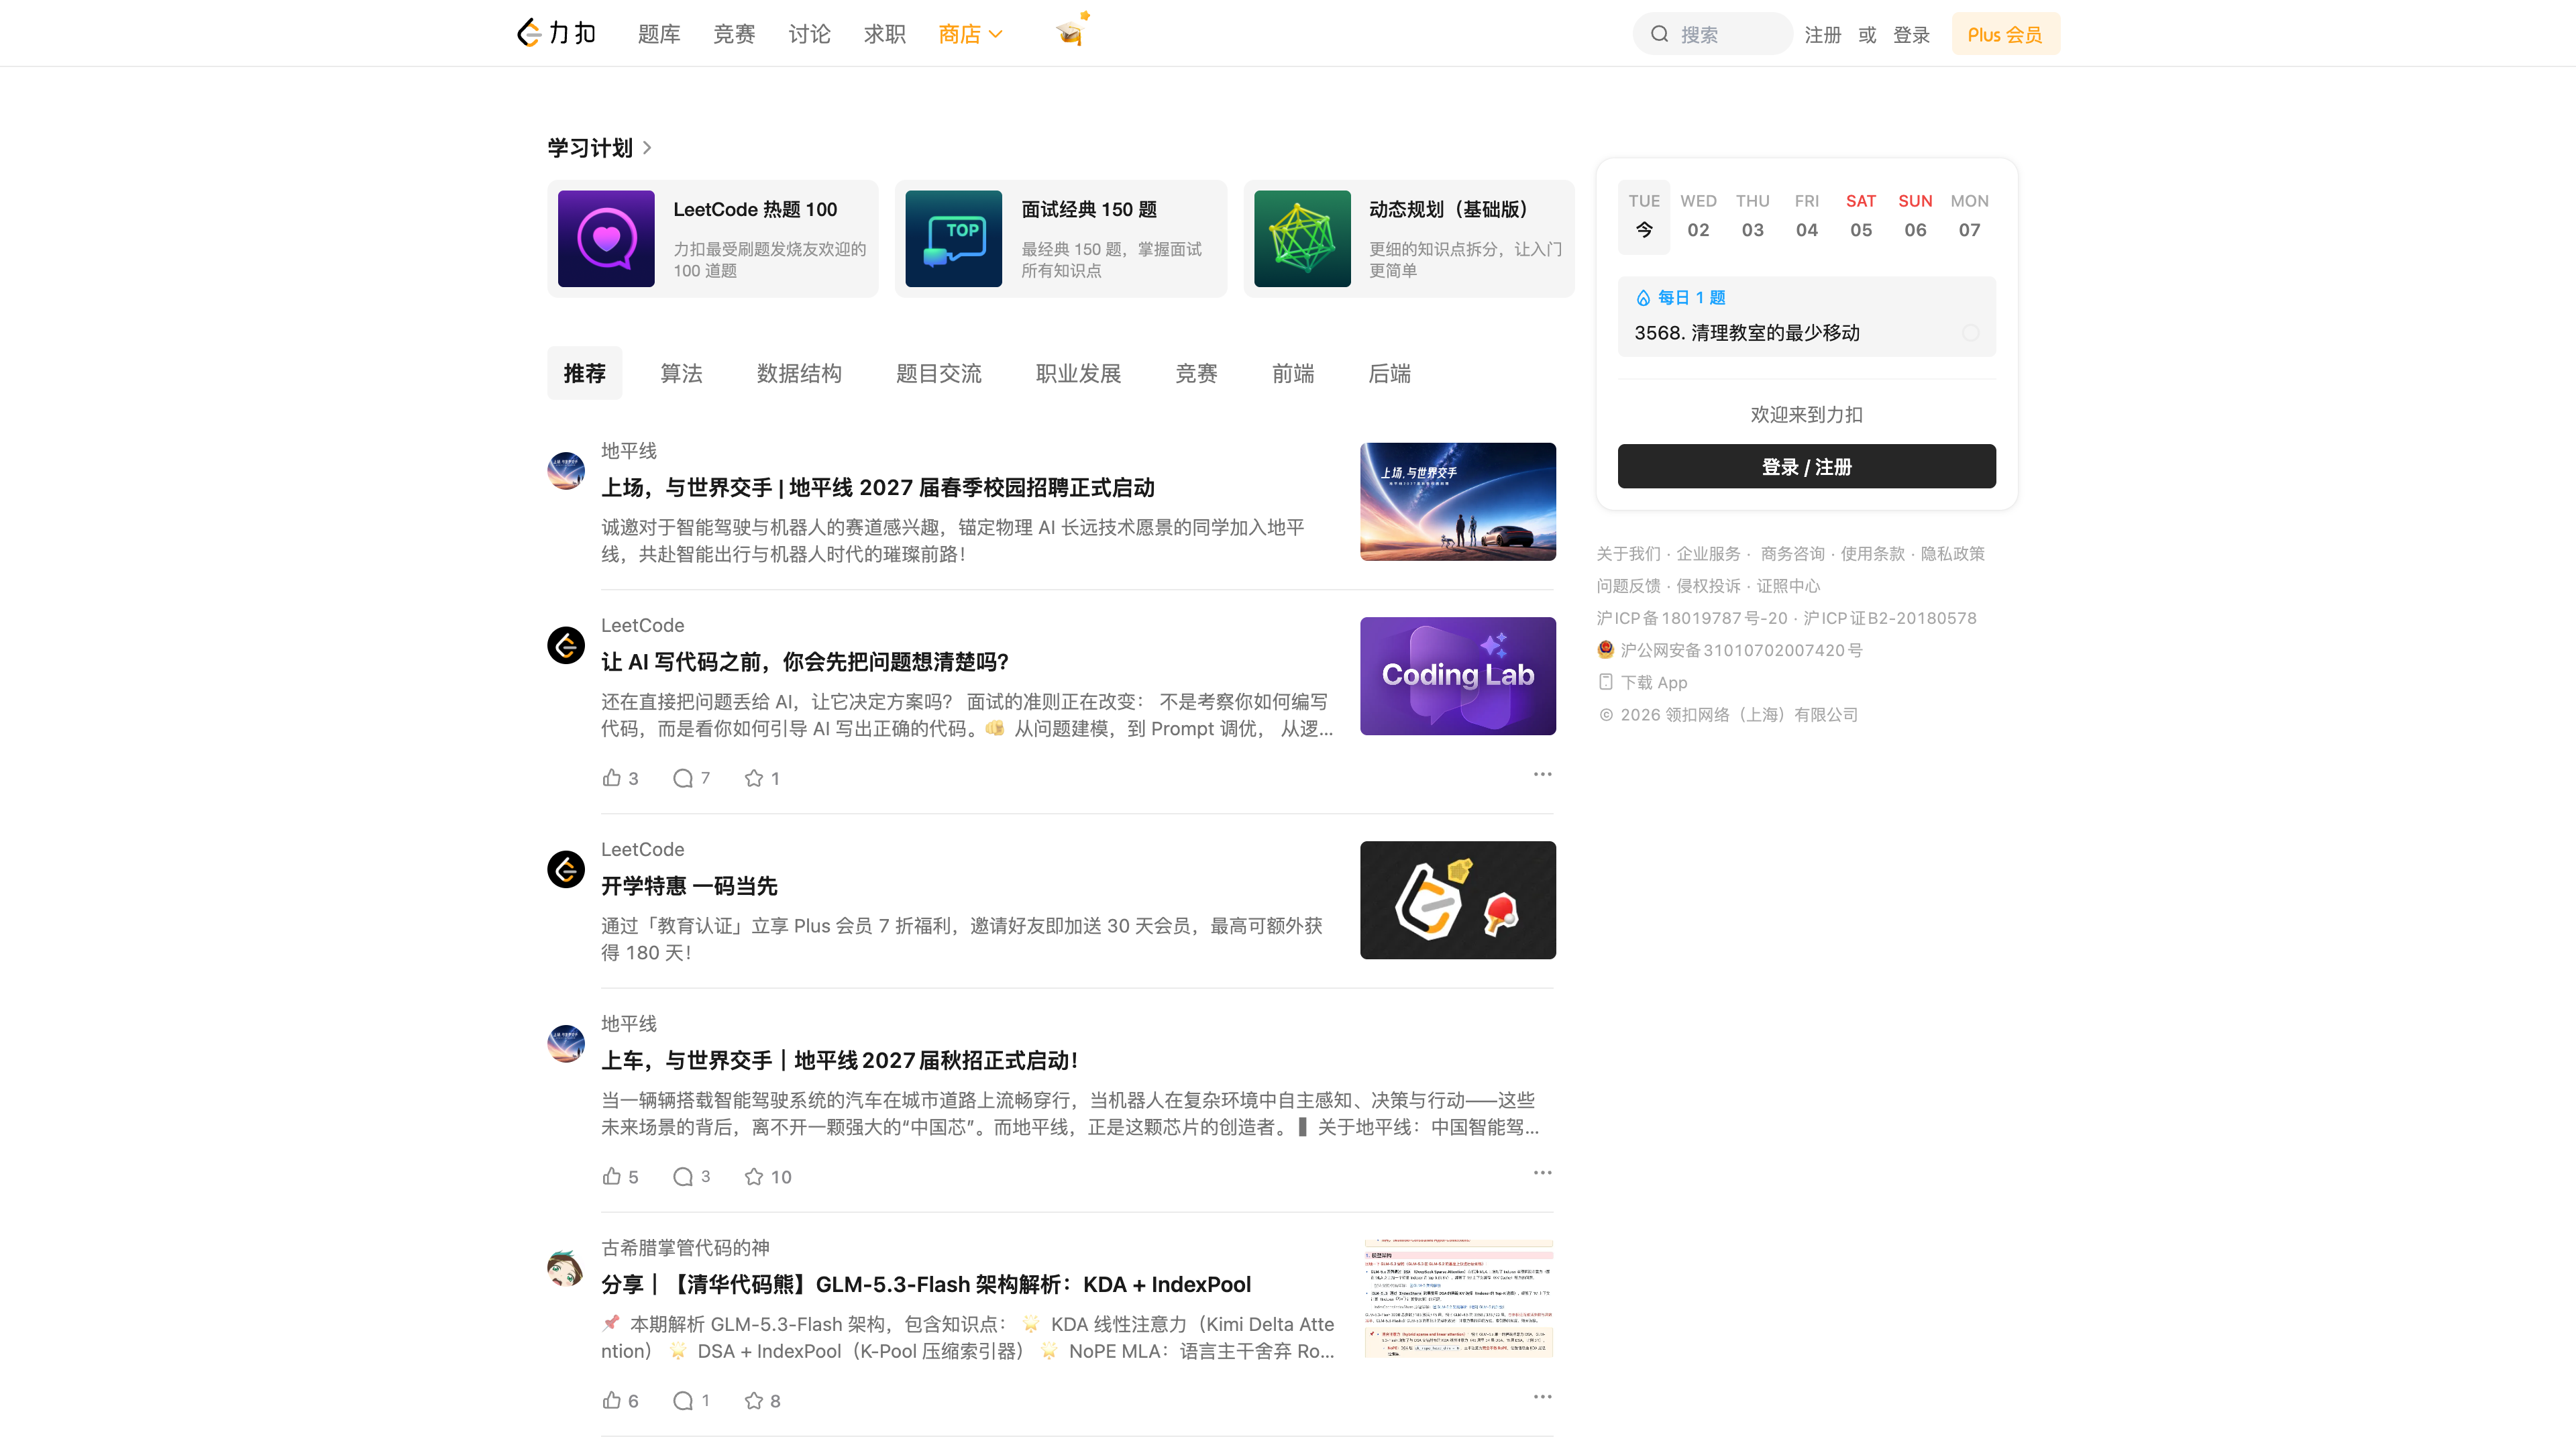Image resolution: width=2576 pixels, height=1449 pixels.
Task: Open the 上场,与世界交手 post thumbnail
Action: 1457,502
